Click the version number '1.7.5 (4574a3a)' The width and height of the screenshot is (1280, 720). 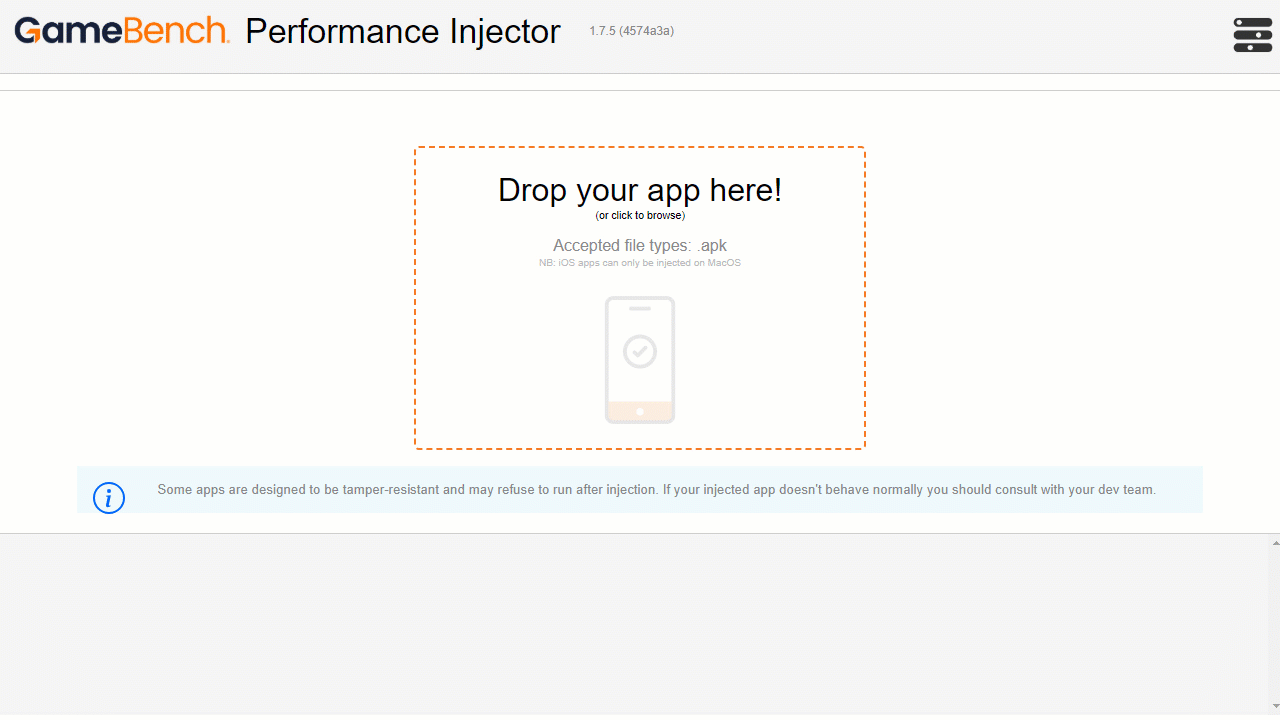631,31
